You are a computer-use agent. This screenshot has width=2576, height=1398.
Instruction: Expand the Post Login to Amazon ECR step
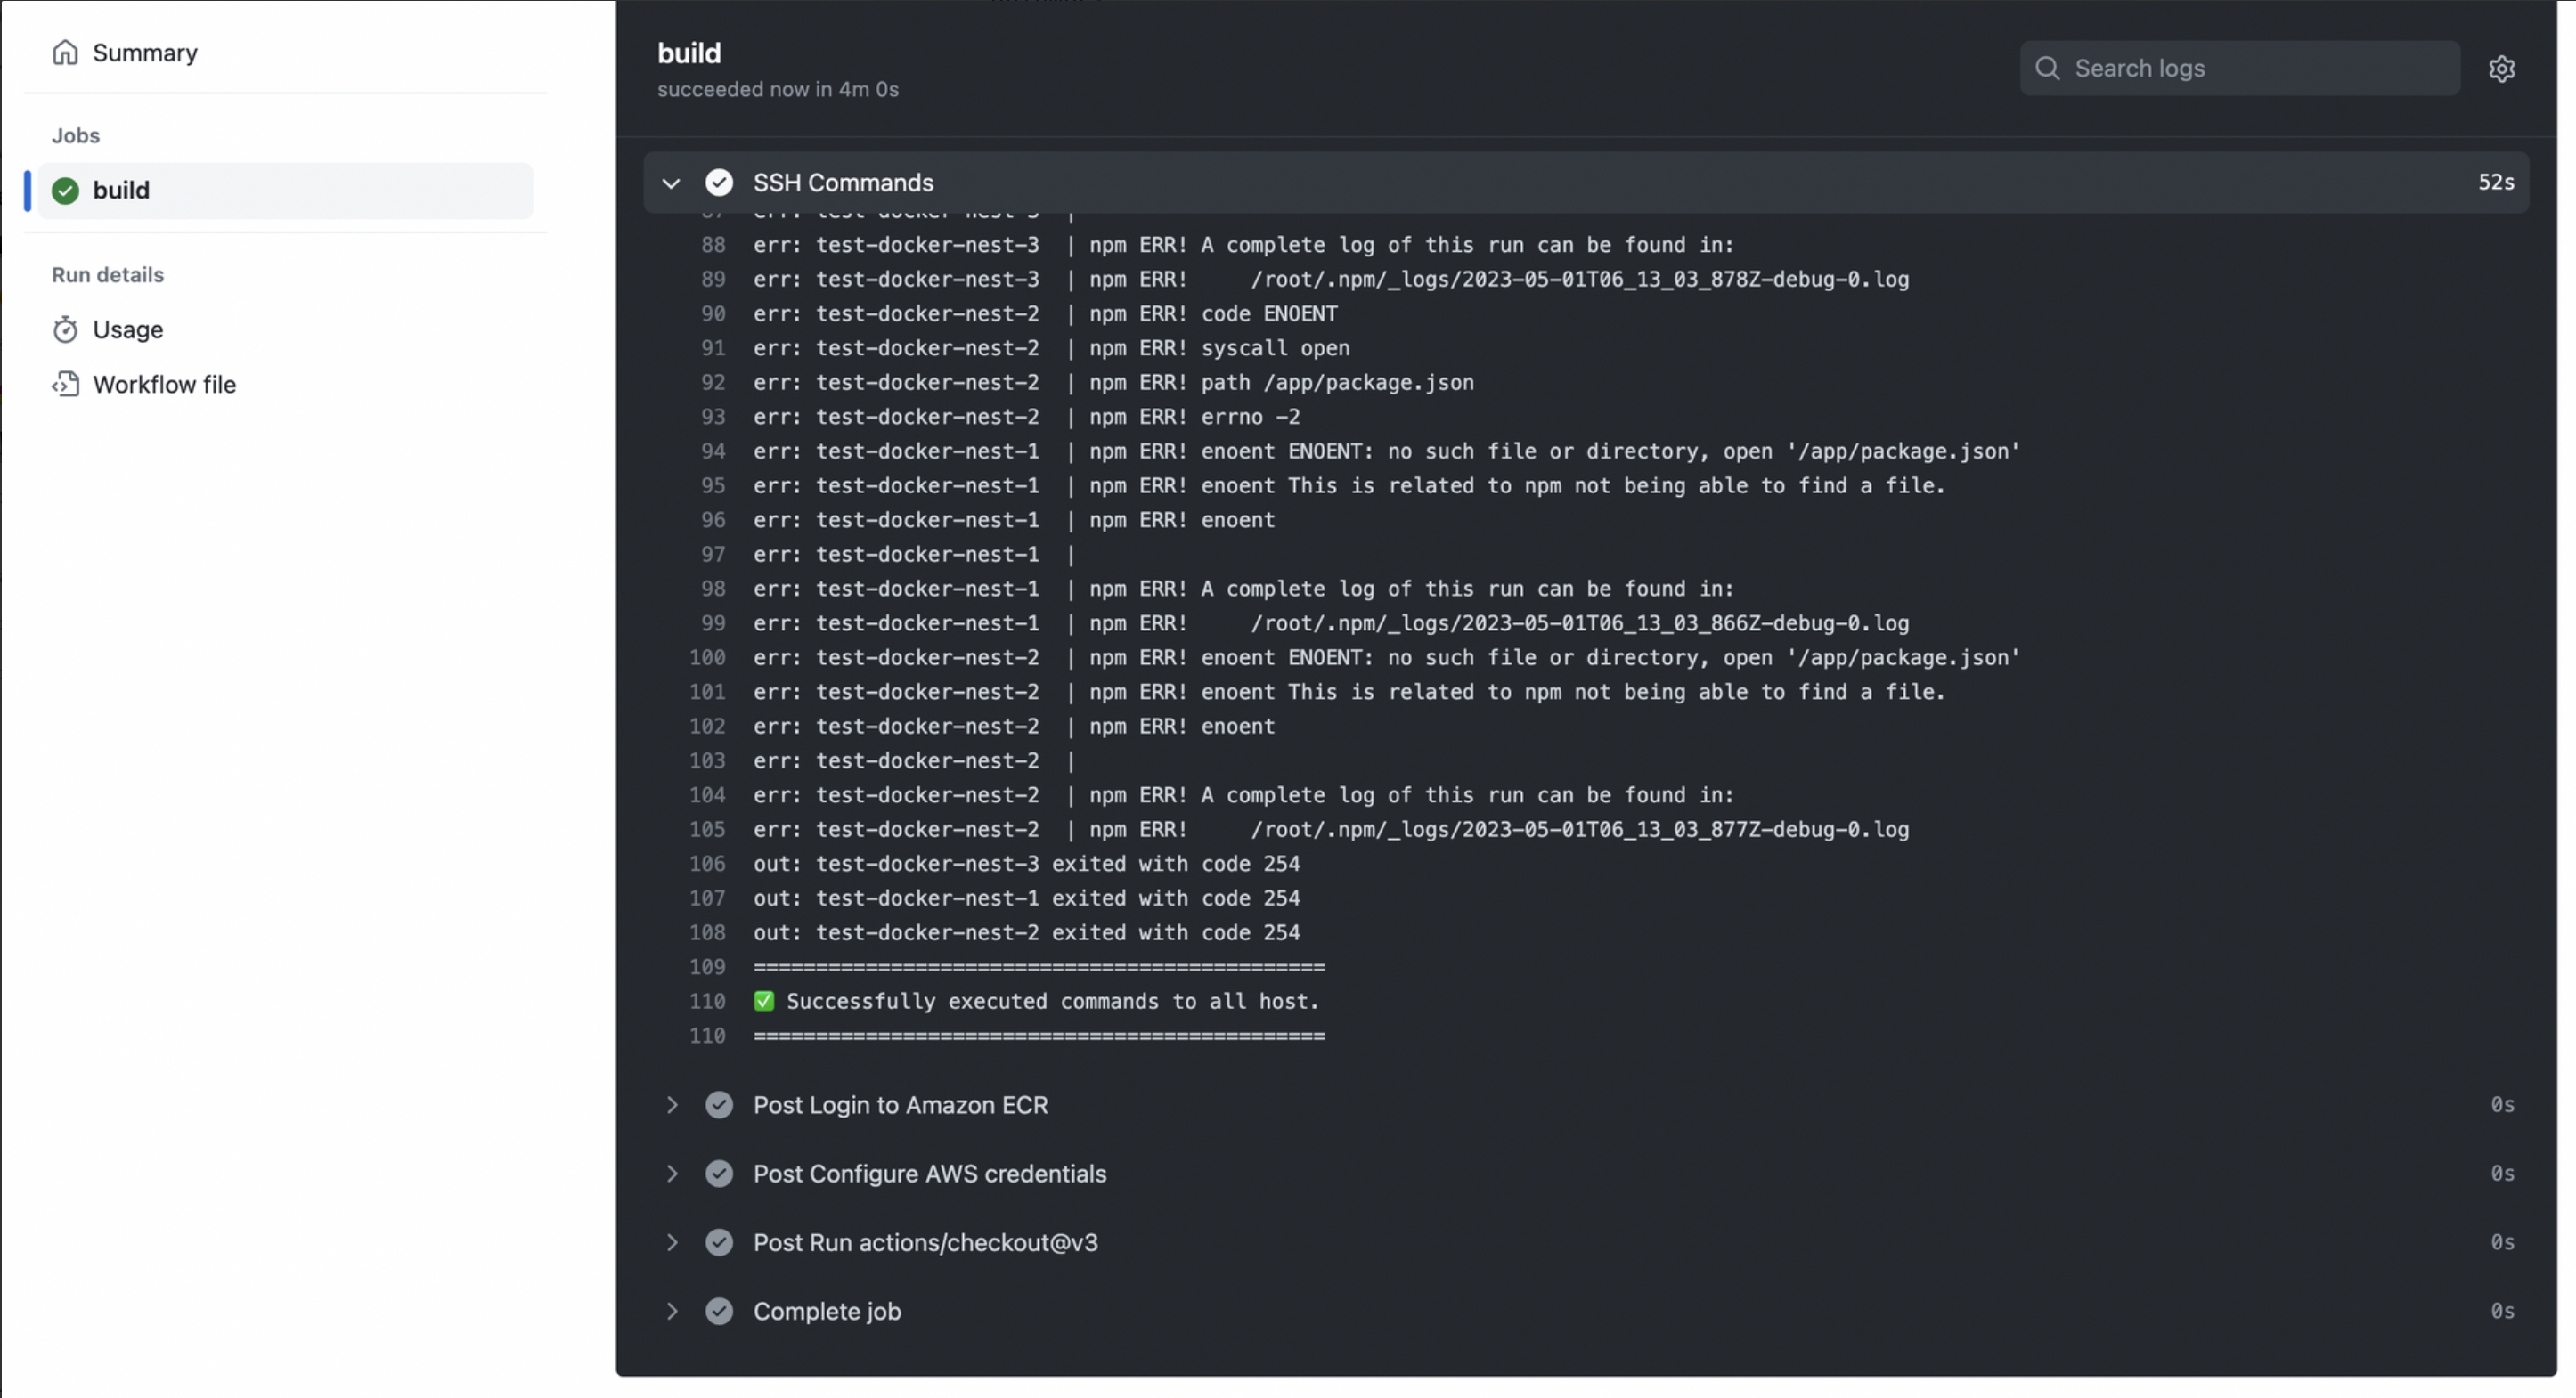671,1105
